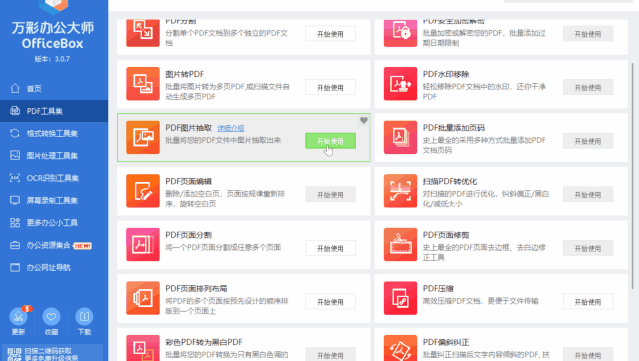This screenshot has height=361, width=639.
Task: Open 办公资源集合 sidebar item
Action: click(x=54, y=245)
